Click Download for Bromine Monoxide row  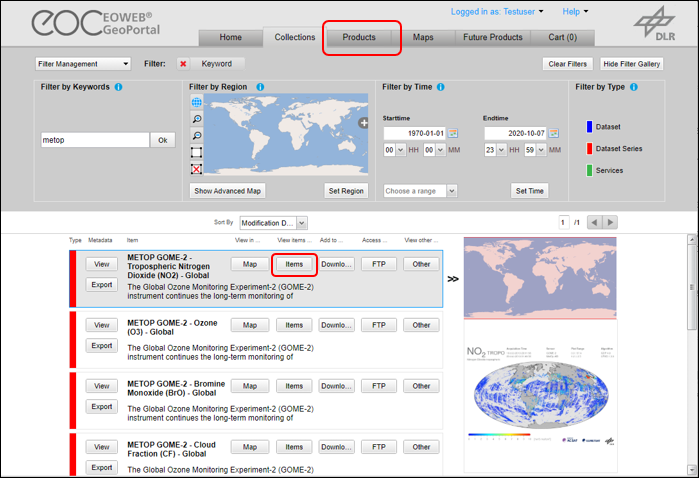(x=337, y=386)
